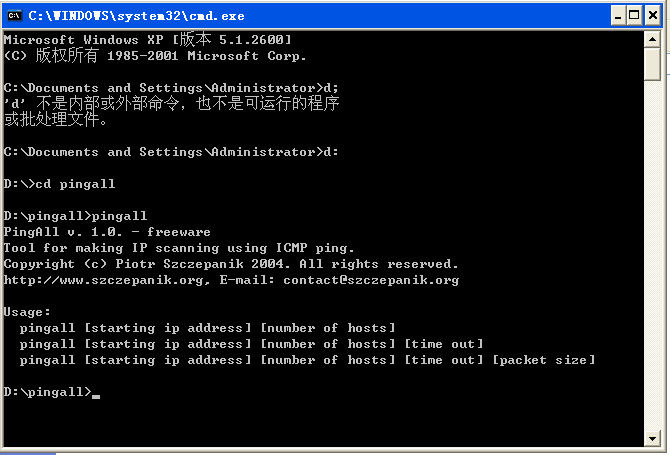Open the cmd.exe system menu icon
Screen dimensions: 670x455
(14, 15)
